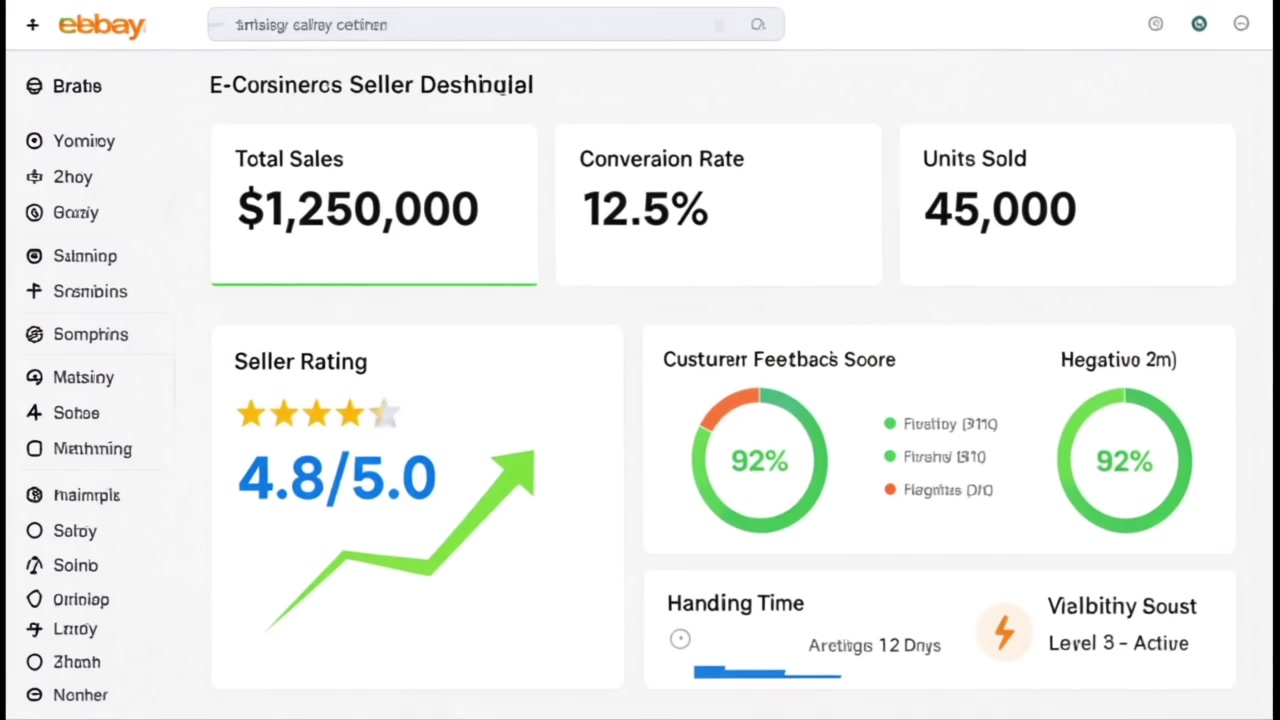Click the orange lightning bolt icon

click(x=1004, y=632)
